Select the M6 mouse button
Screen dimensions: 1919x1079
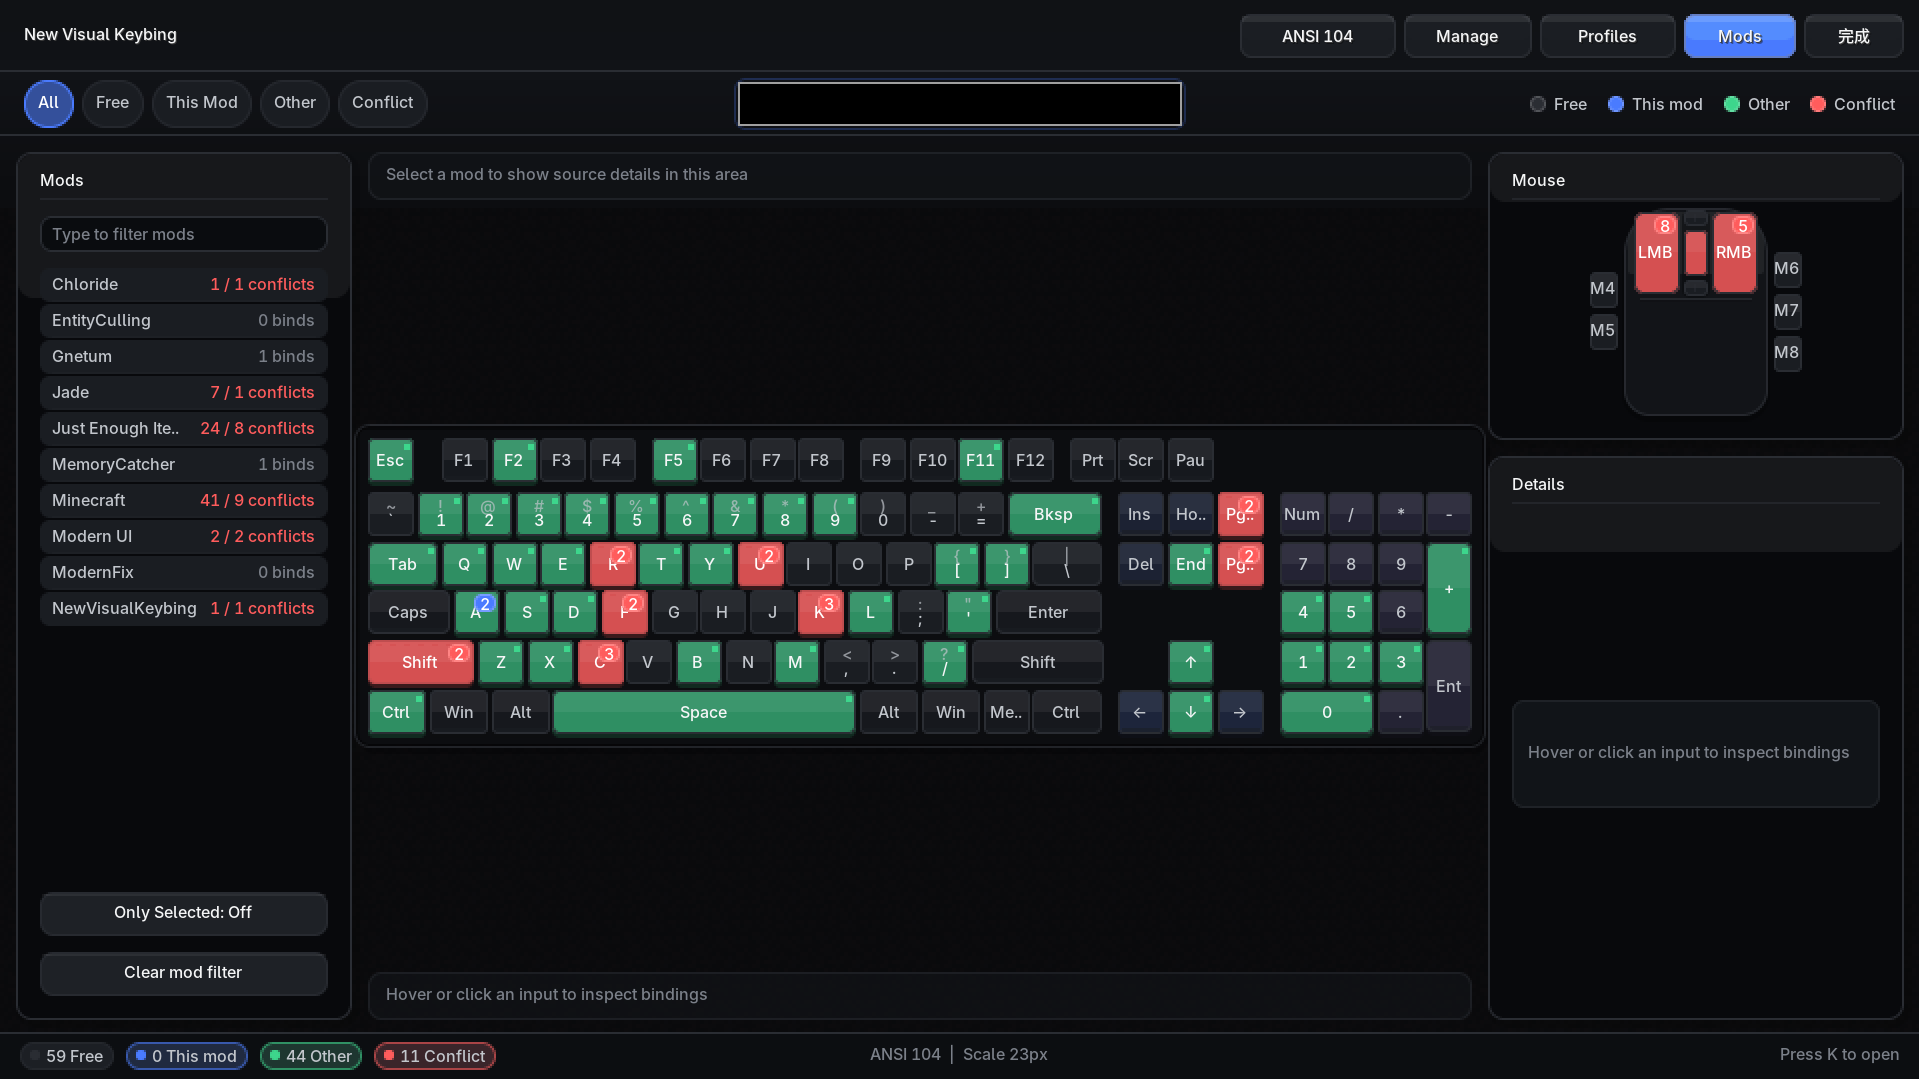[x=1787, y=269]
